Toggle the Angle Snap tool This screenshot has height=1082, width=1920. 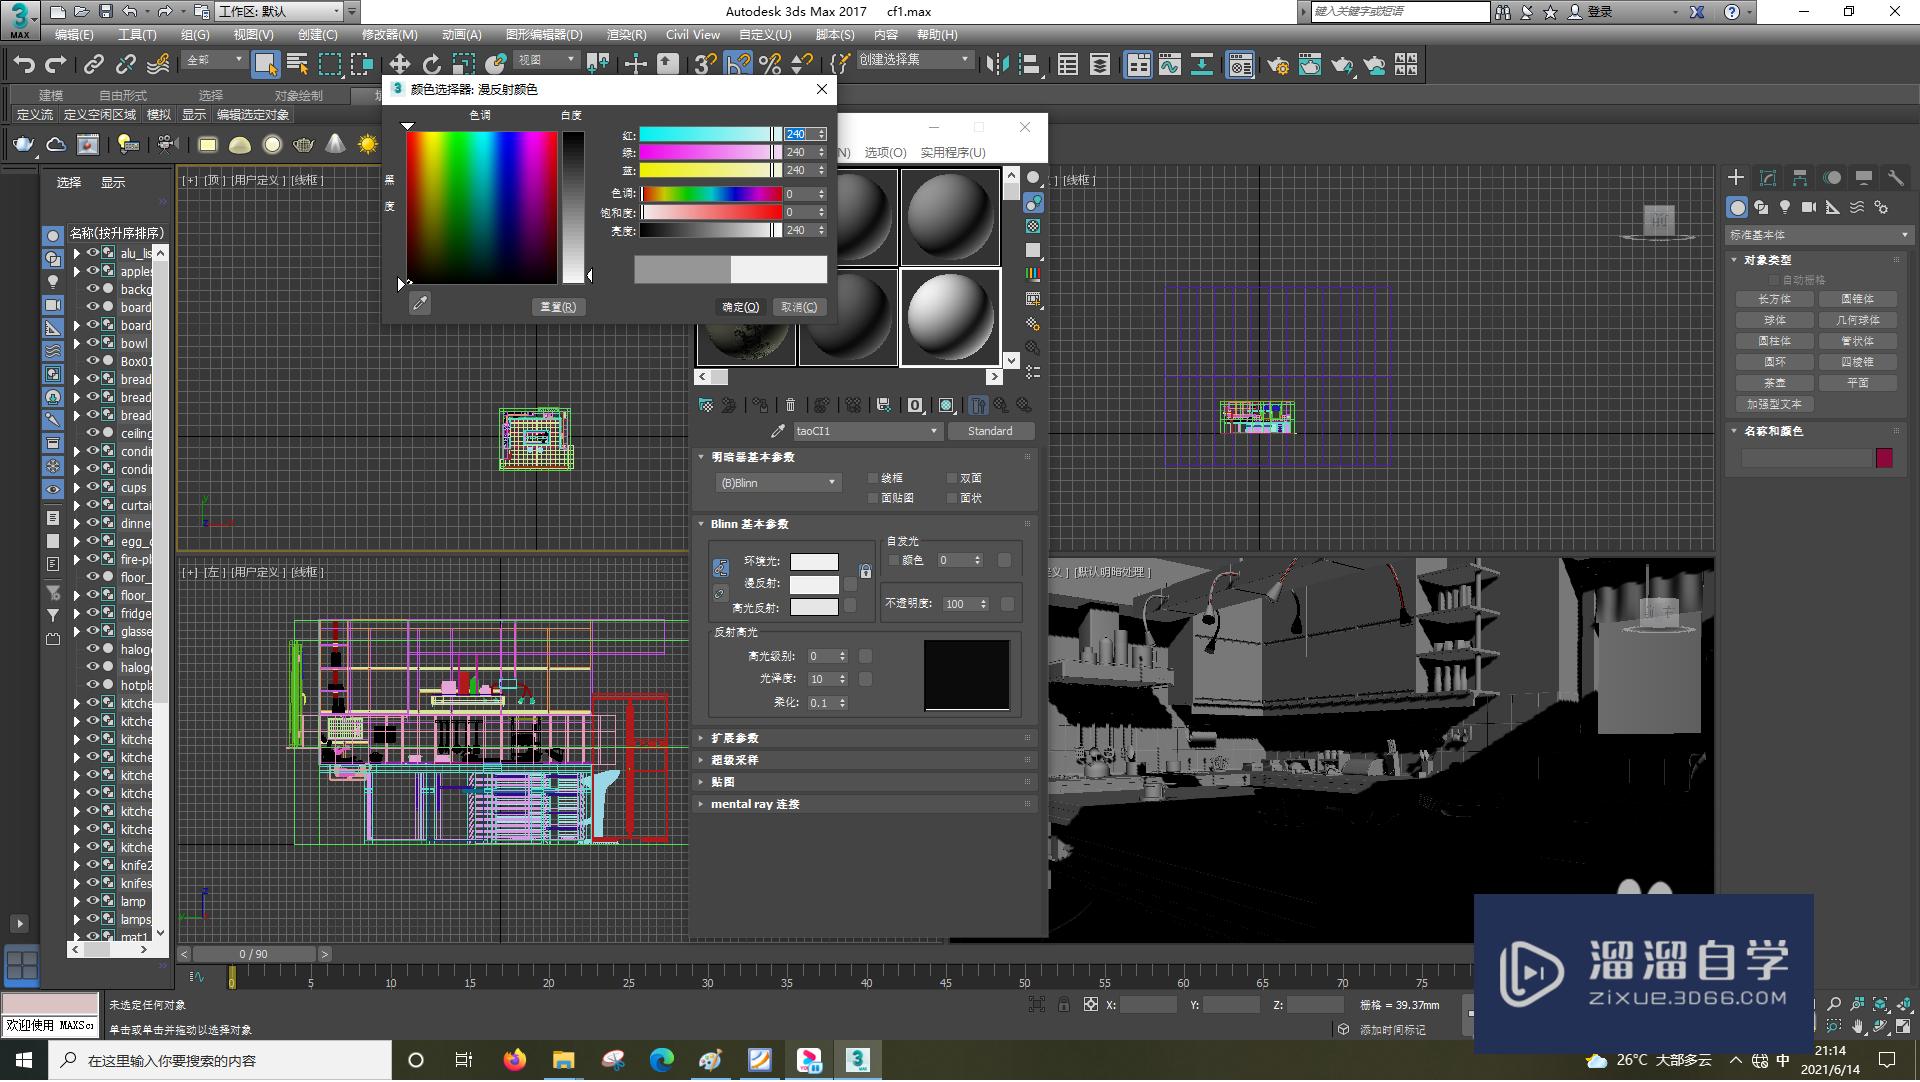point(738,65)
